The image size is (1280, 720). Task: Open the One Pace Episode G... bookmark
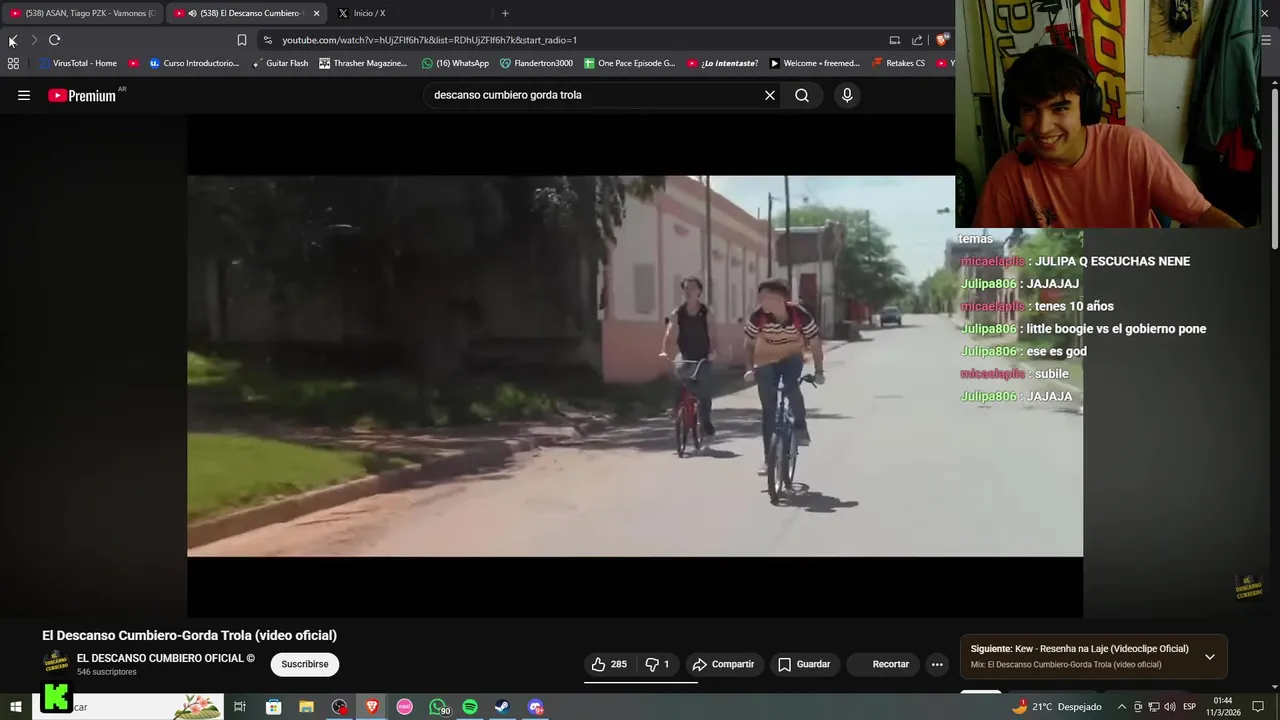[630, 63]
